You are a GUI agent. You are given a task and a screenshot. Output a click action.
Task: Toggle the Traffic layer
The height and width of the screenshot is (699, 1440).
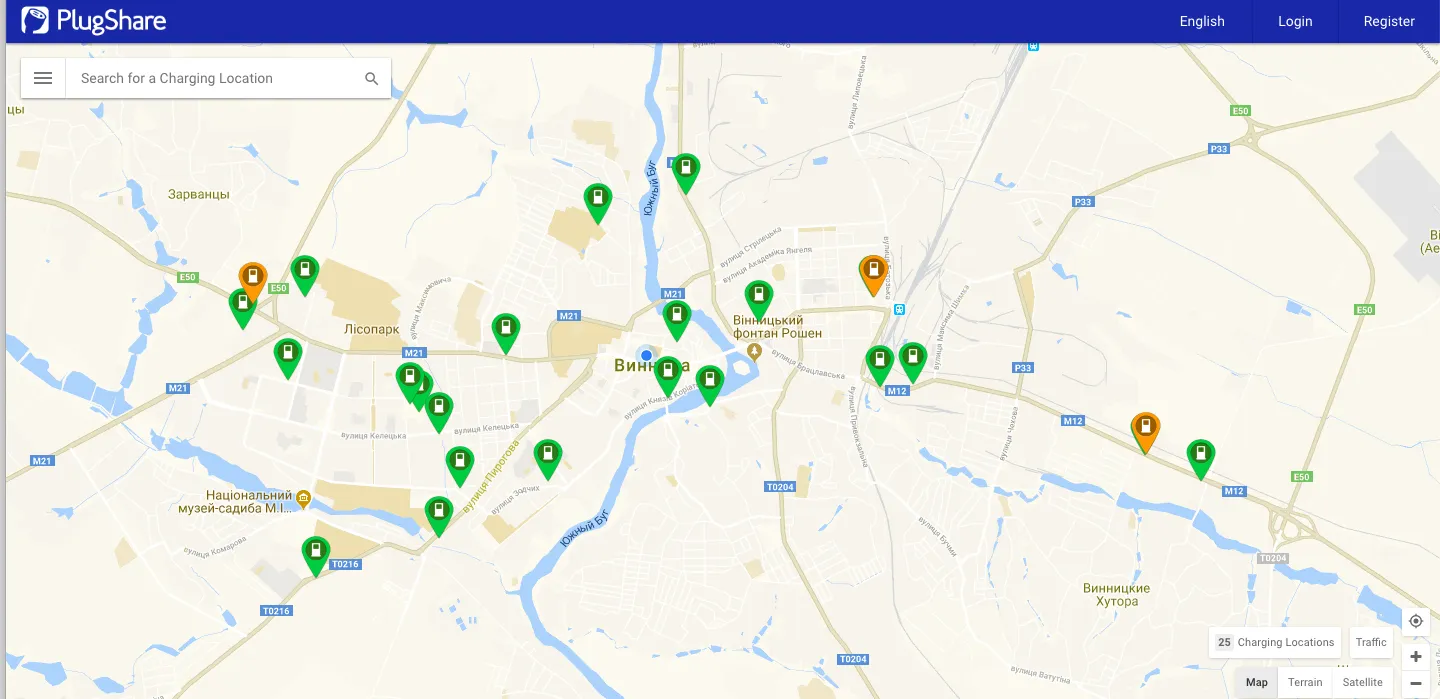[x=1371, y=642]
